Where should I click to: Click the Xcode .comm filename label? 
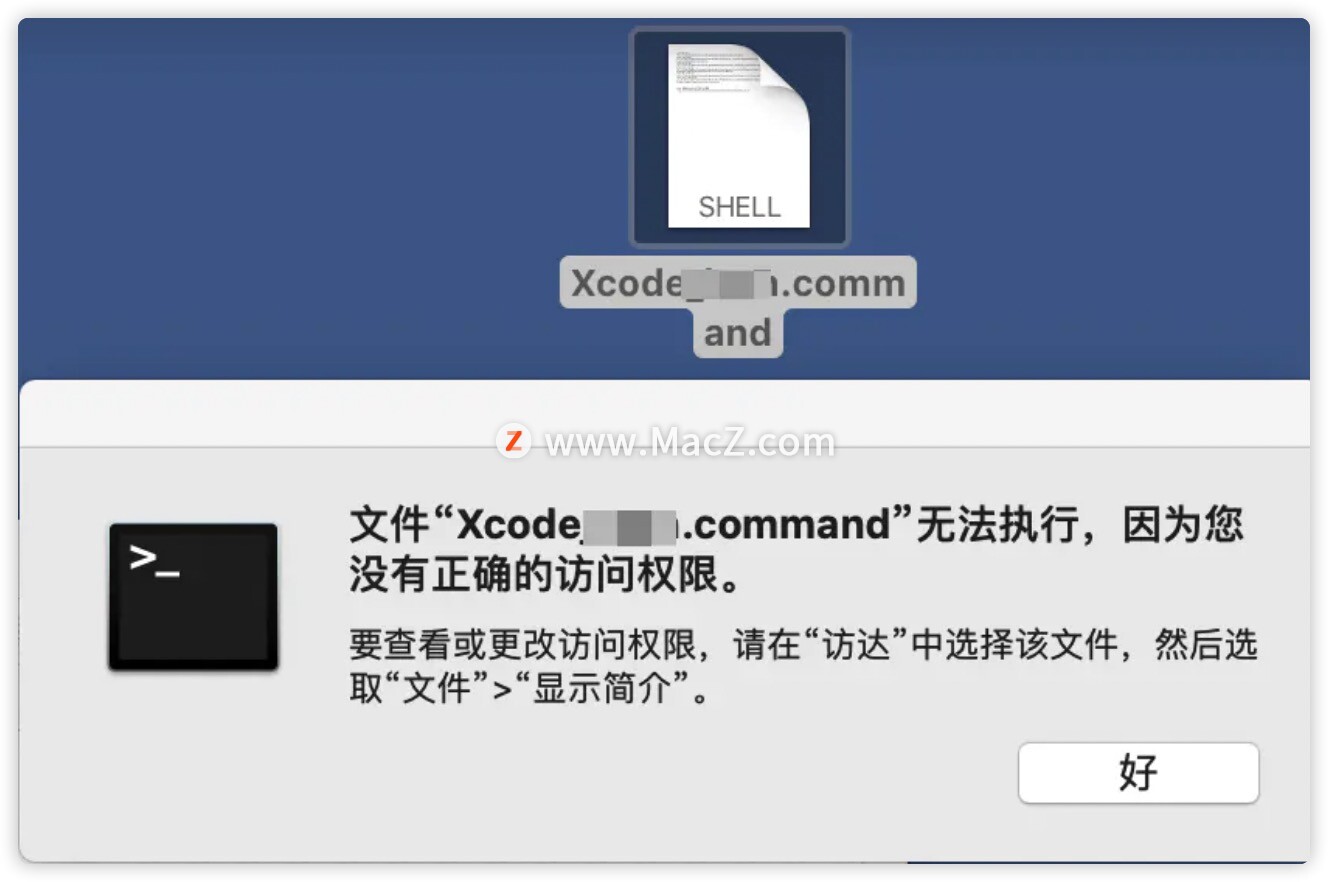[x=738, y=283]
